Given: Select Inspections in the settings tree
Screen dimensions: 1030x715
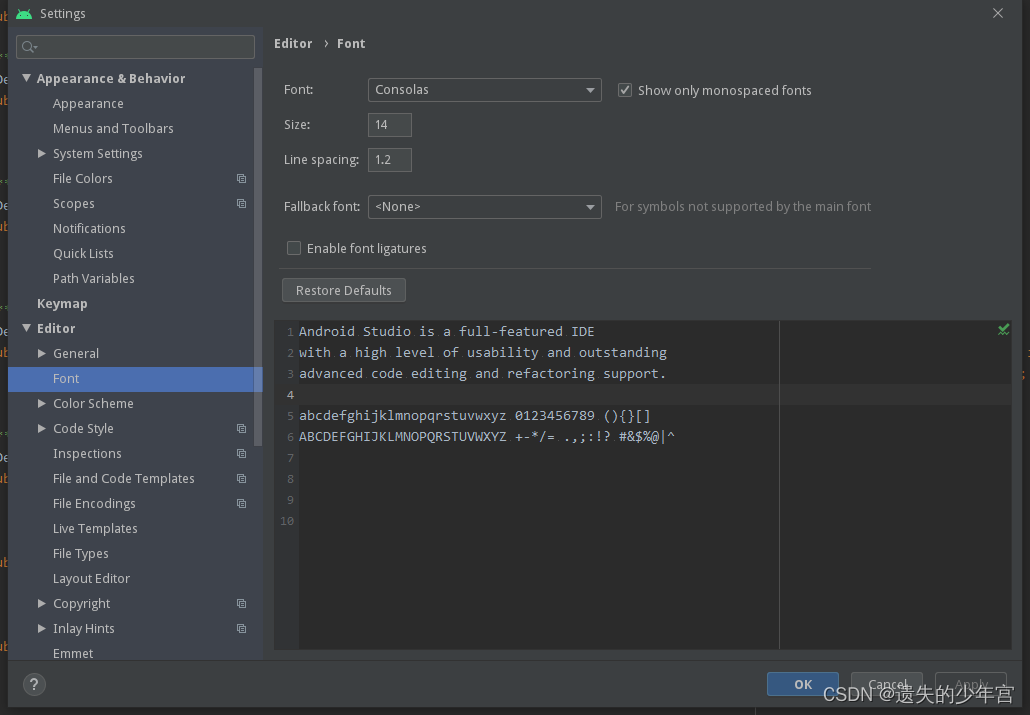Looking at the screenshot, I should click(x=87, y=453).
